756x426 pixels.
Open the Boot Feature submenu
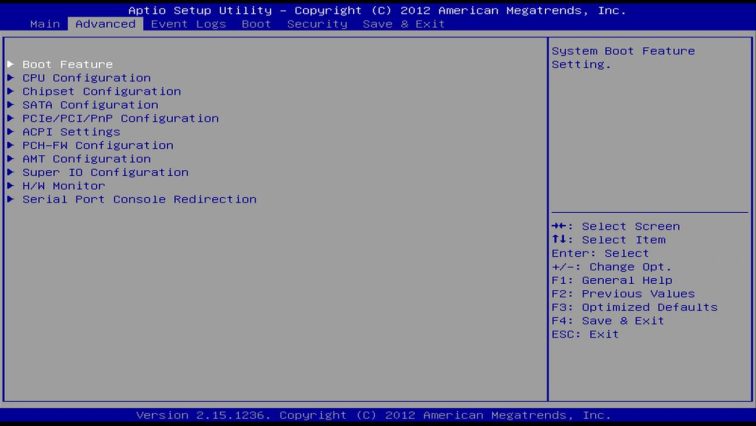[x=67, y=64]
